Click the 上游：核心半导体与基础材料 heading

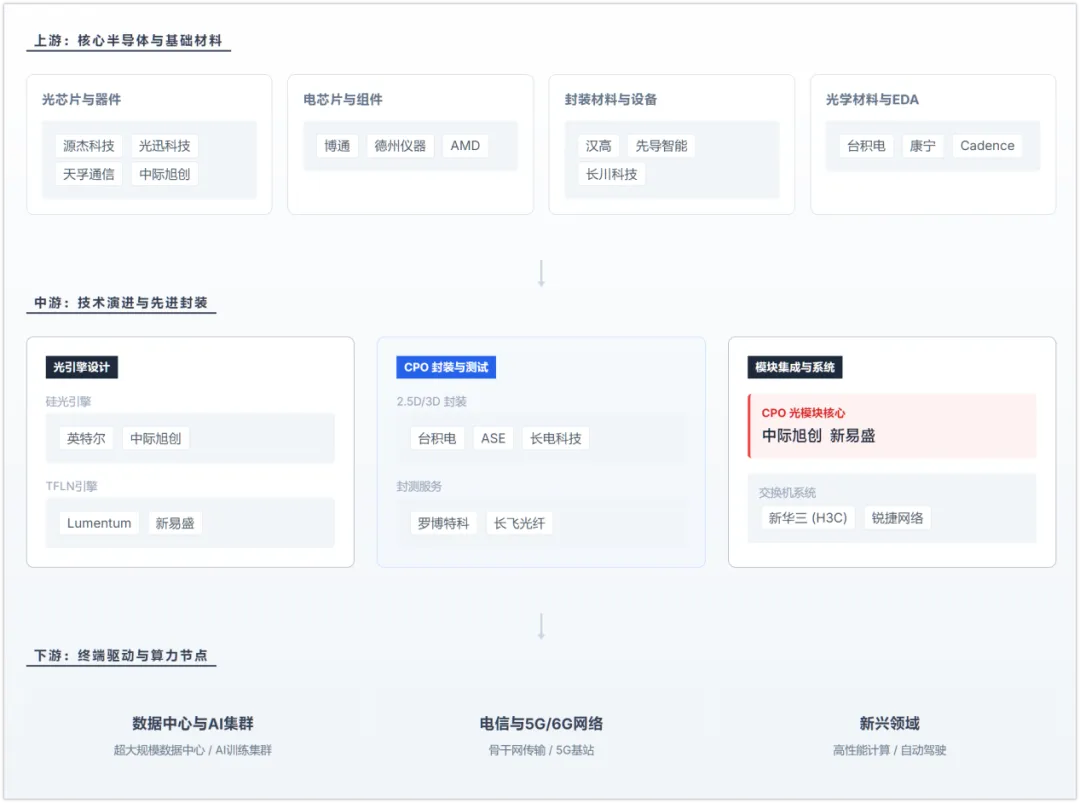[x=128, y=41]
